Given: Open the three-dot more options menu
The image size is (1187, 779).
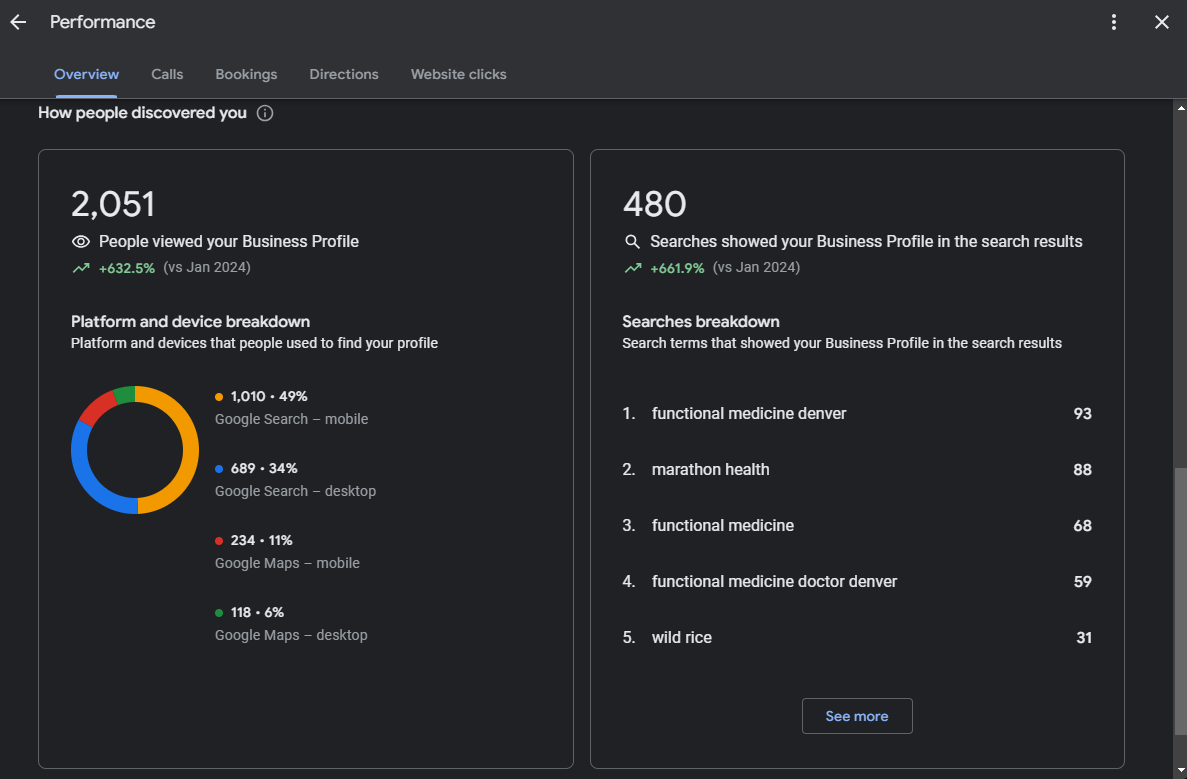Looking at the screenshot, I should (1114, 22).
